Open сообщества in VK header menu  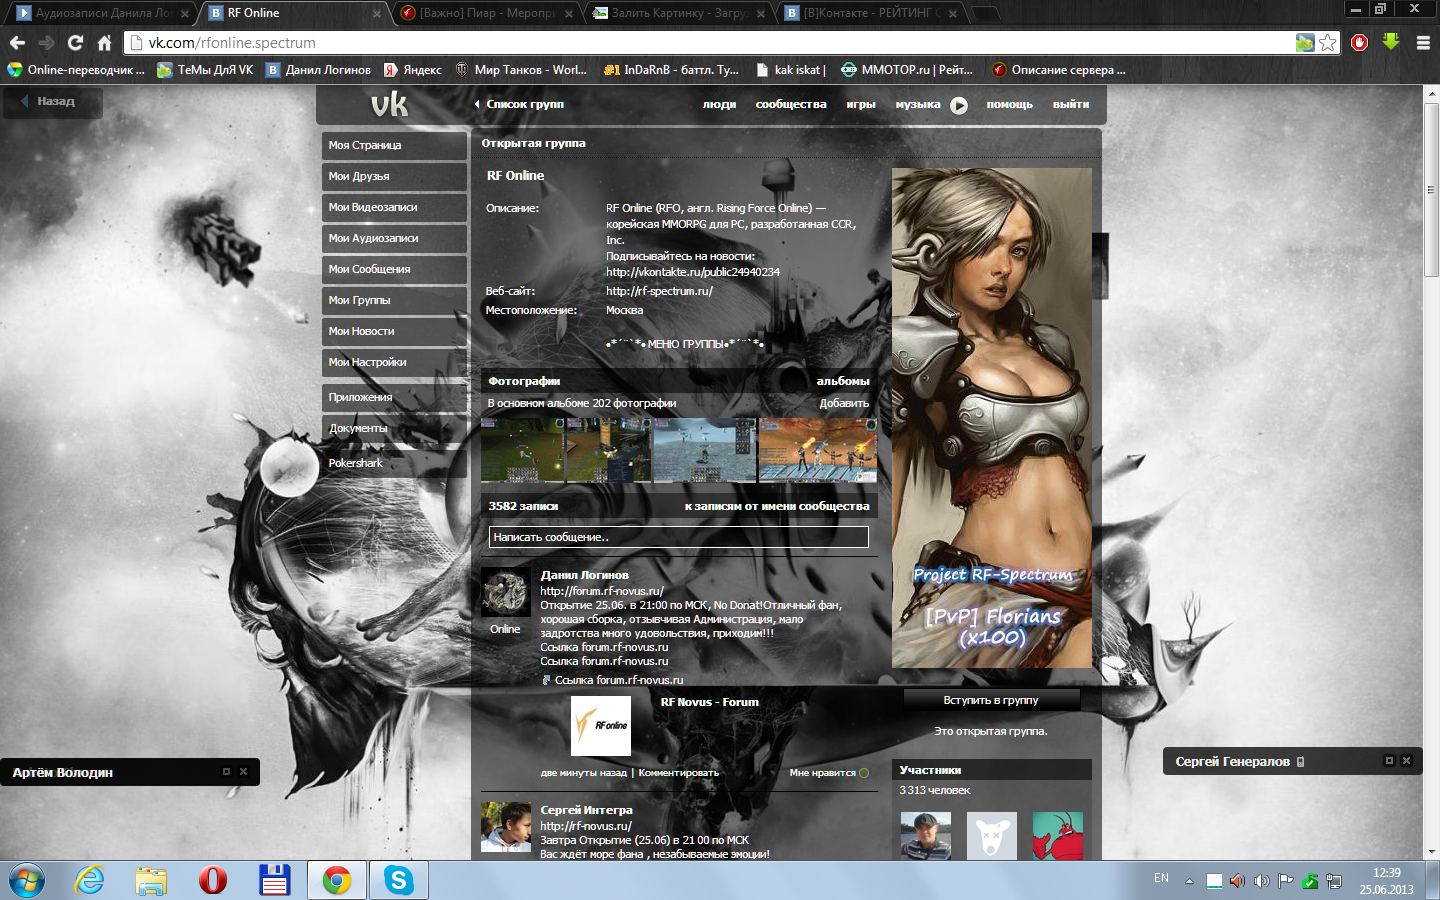click(791, 104)
